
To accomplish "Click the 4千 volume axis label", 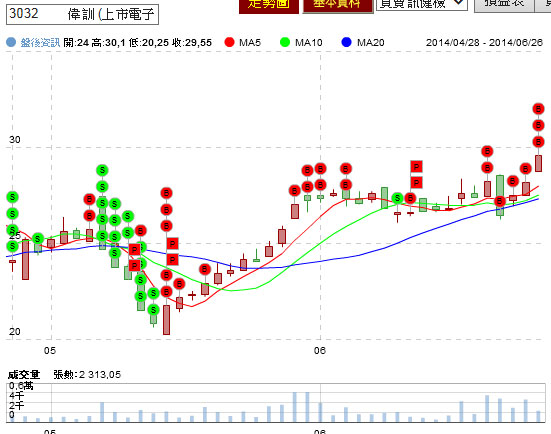I will 17,396.
